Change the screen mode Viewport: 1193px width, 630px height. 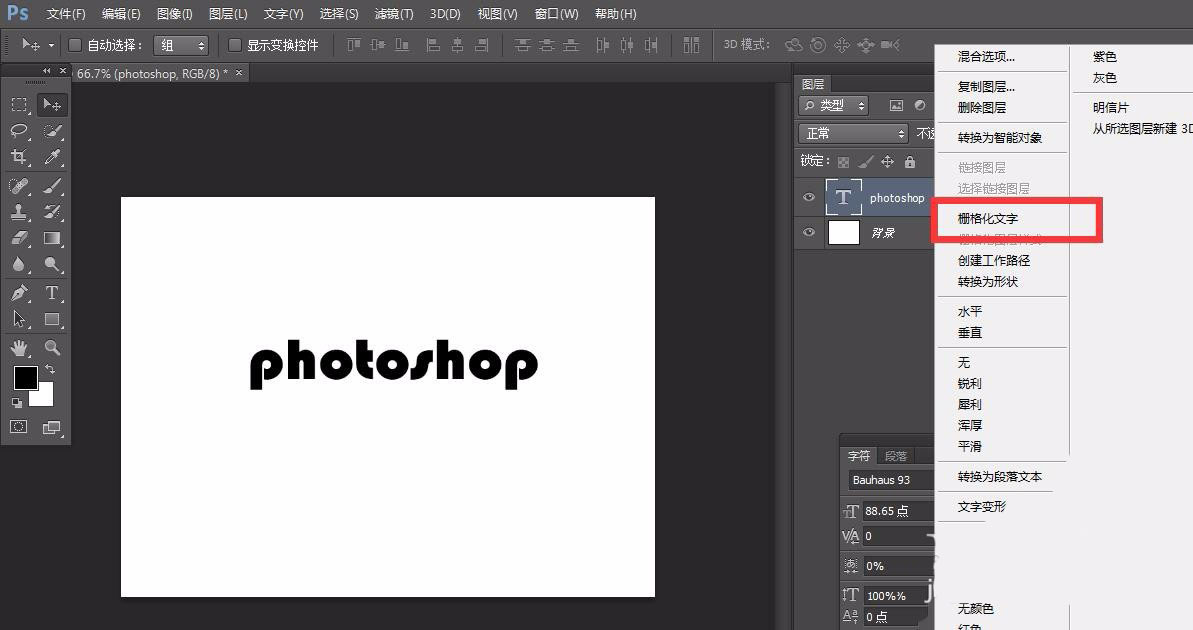click(x=52, y=427)
